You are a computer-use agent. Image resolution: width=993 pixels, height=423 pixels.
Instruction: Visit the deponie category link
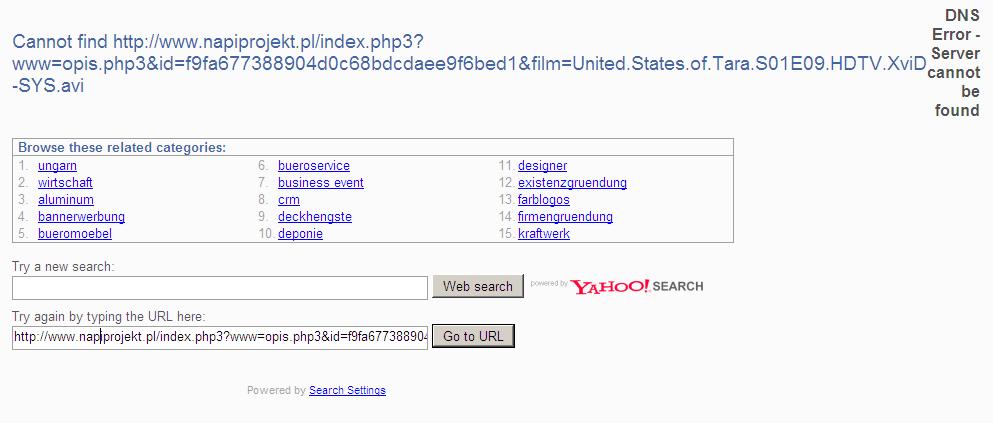(300, 234)
